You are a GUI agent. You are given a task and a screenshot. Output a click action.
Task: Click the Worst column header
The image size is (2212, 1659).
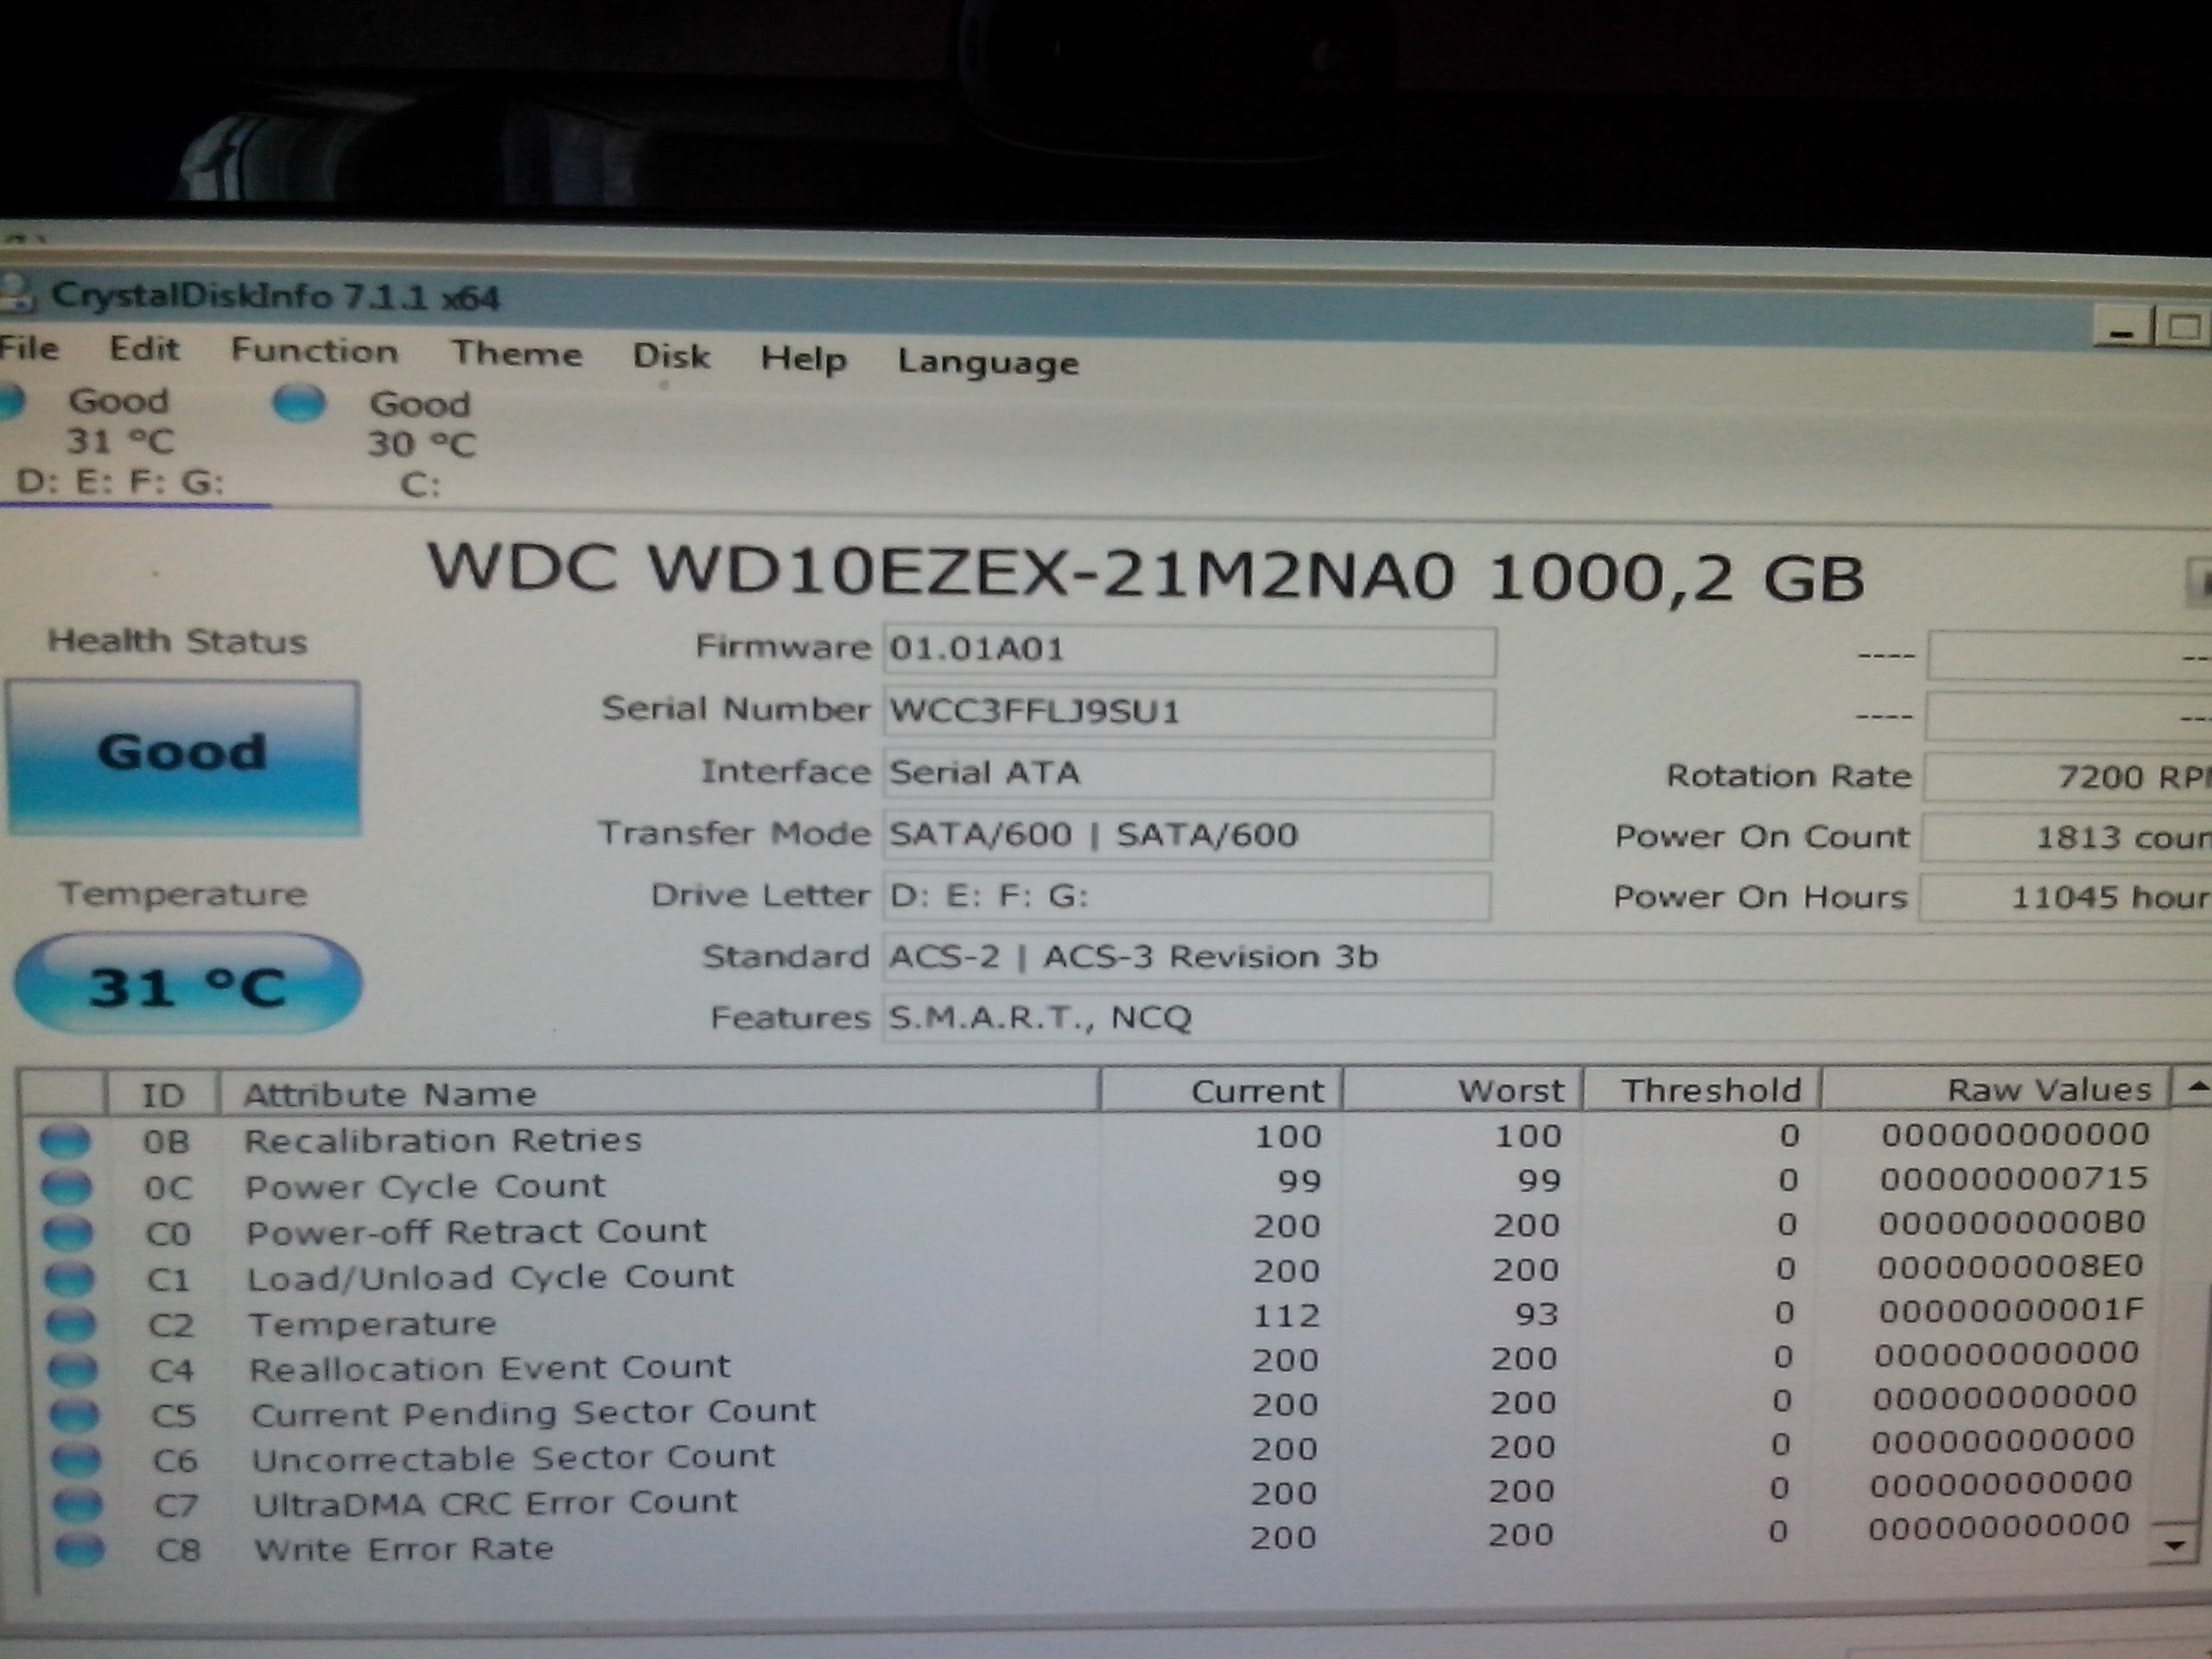[x=1462, y=1090]
